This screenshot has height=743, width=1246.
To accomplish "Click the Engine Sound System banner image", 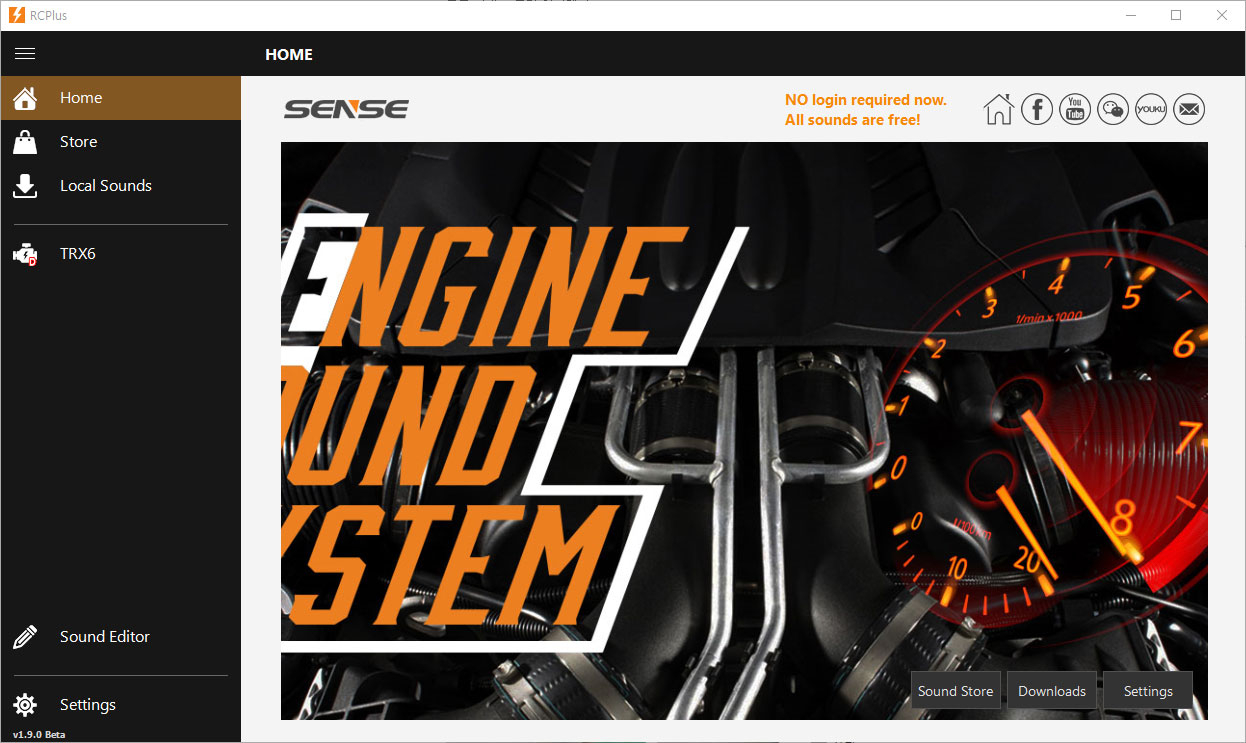I will (x=744, y=431).
